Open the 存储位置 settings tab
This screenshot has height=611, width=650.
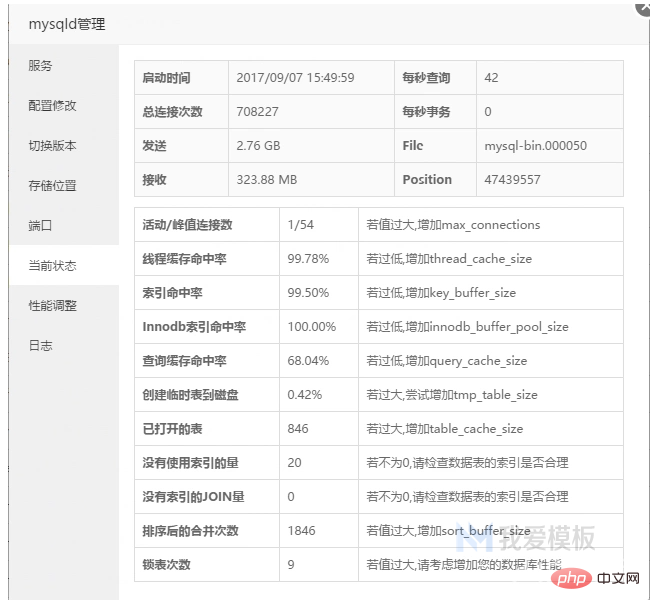tap(52, 186)
